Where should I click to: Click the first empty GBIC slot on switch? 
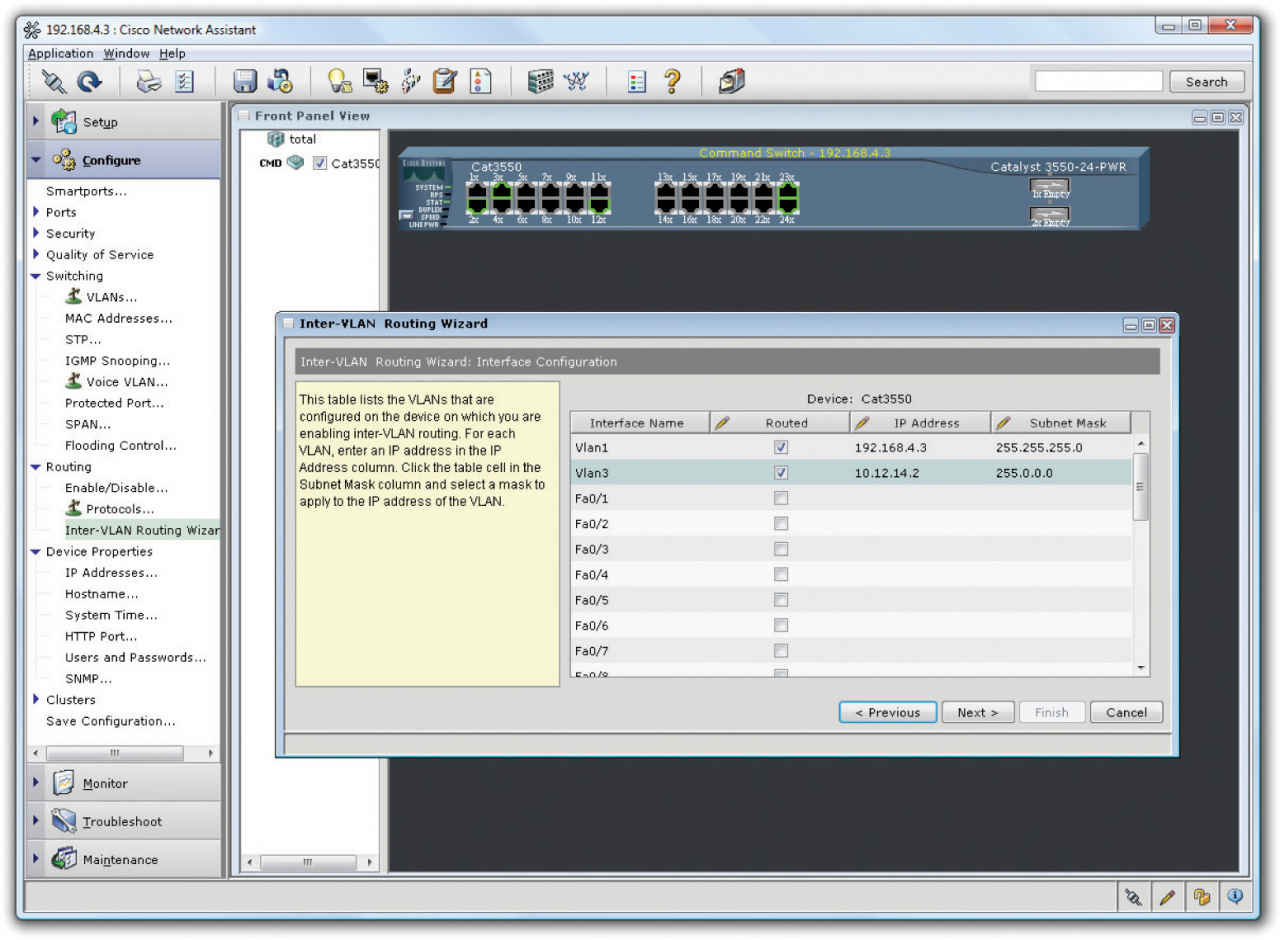click(x=1049, y=188)
